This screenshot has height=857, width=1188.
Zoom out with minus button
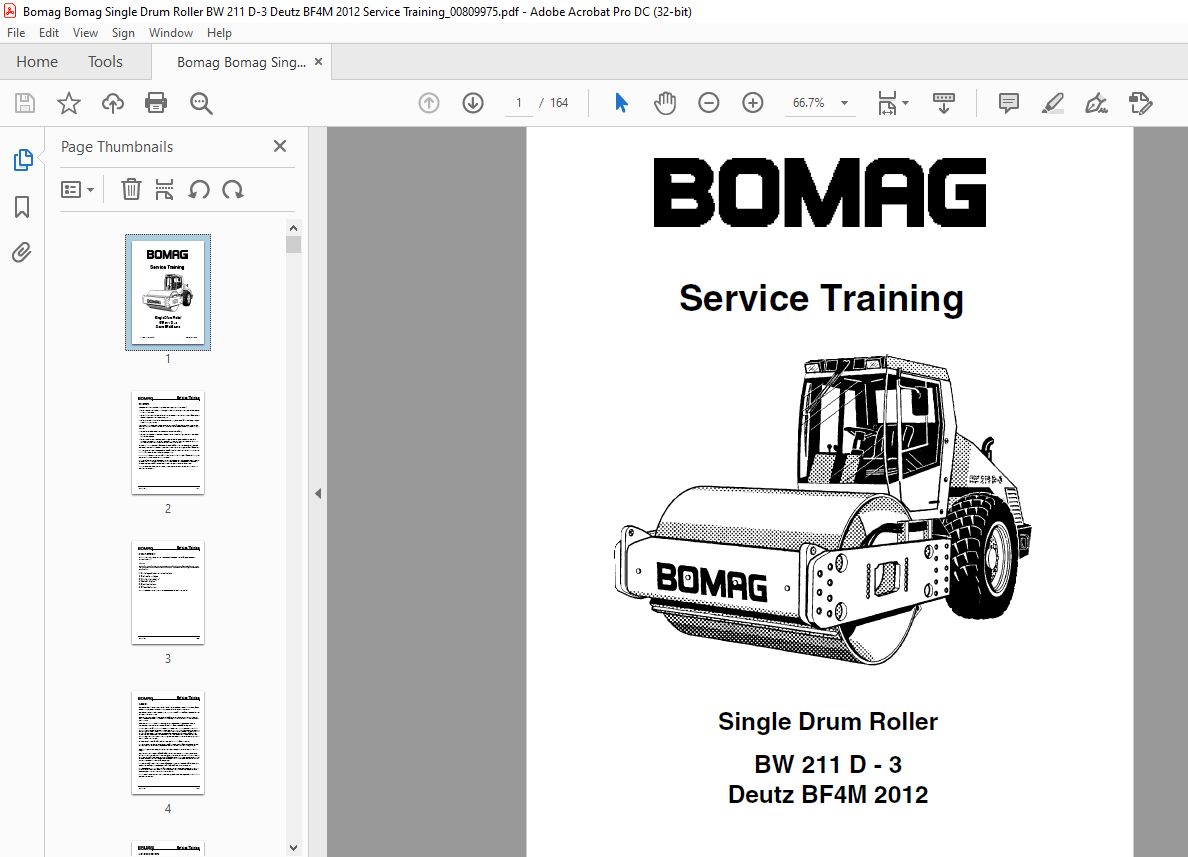pos(708,103)
